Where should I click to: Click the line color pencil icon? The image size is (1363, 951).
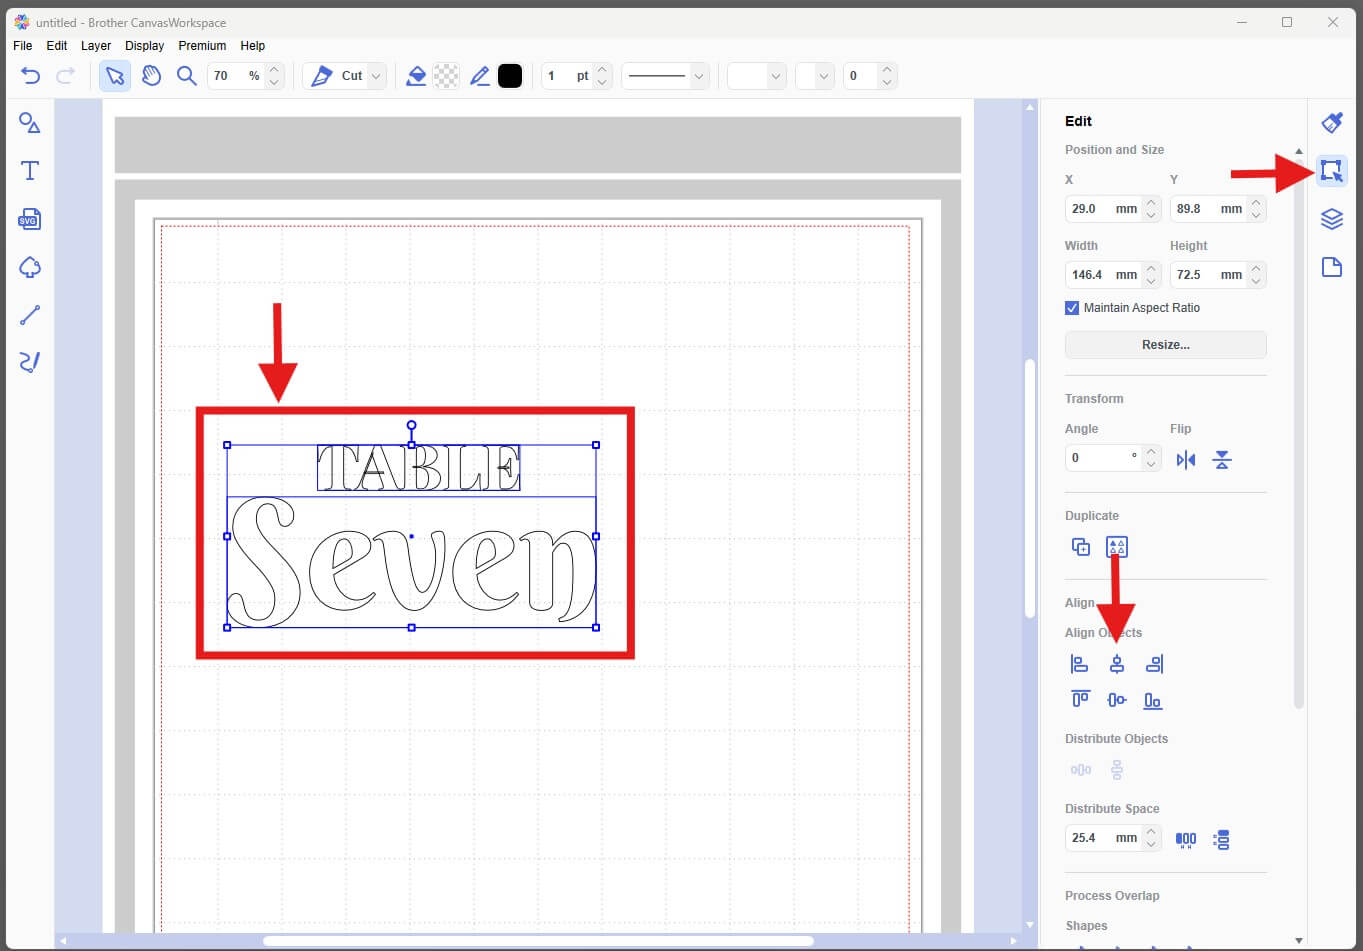pos(480,76)
